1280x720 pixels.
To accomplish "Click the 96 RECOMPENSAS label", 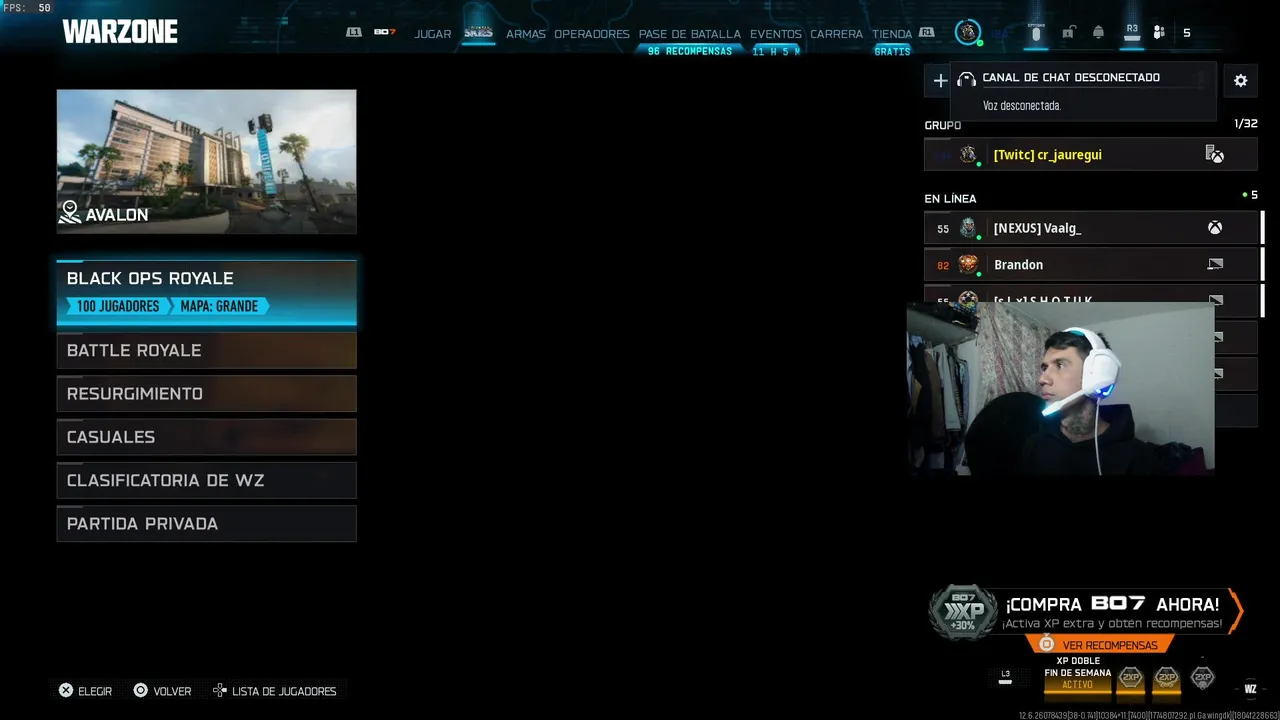I will click(690, 51).
